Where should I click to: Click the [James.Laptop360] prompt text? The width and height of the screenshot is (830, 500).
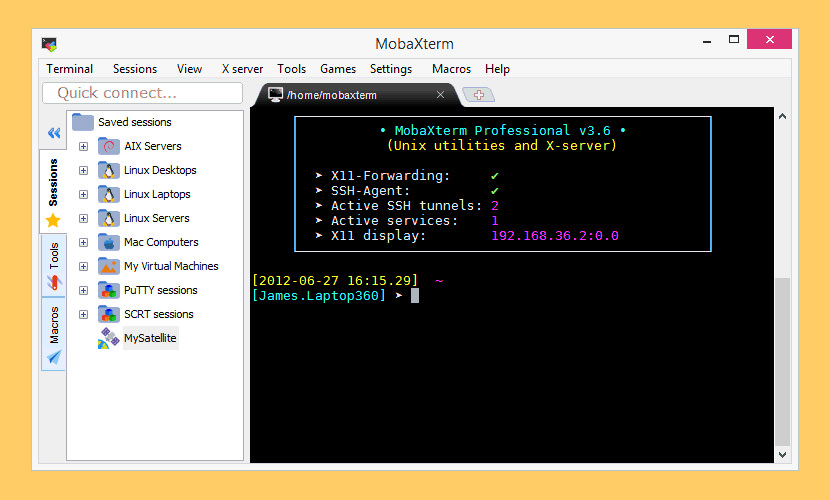tap(319, 295)
